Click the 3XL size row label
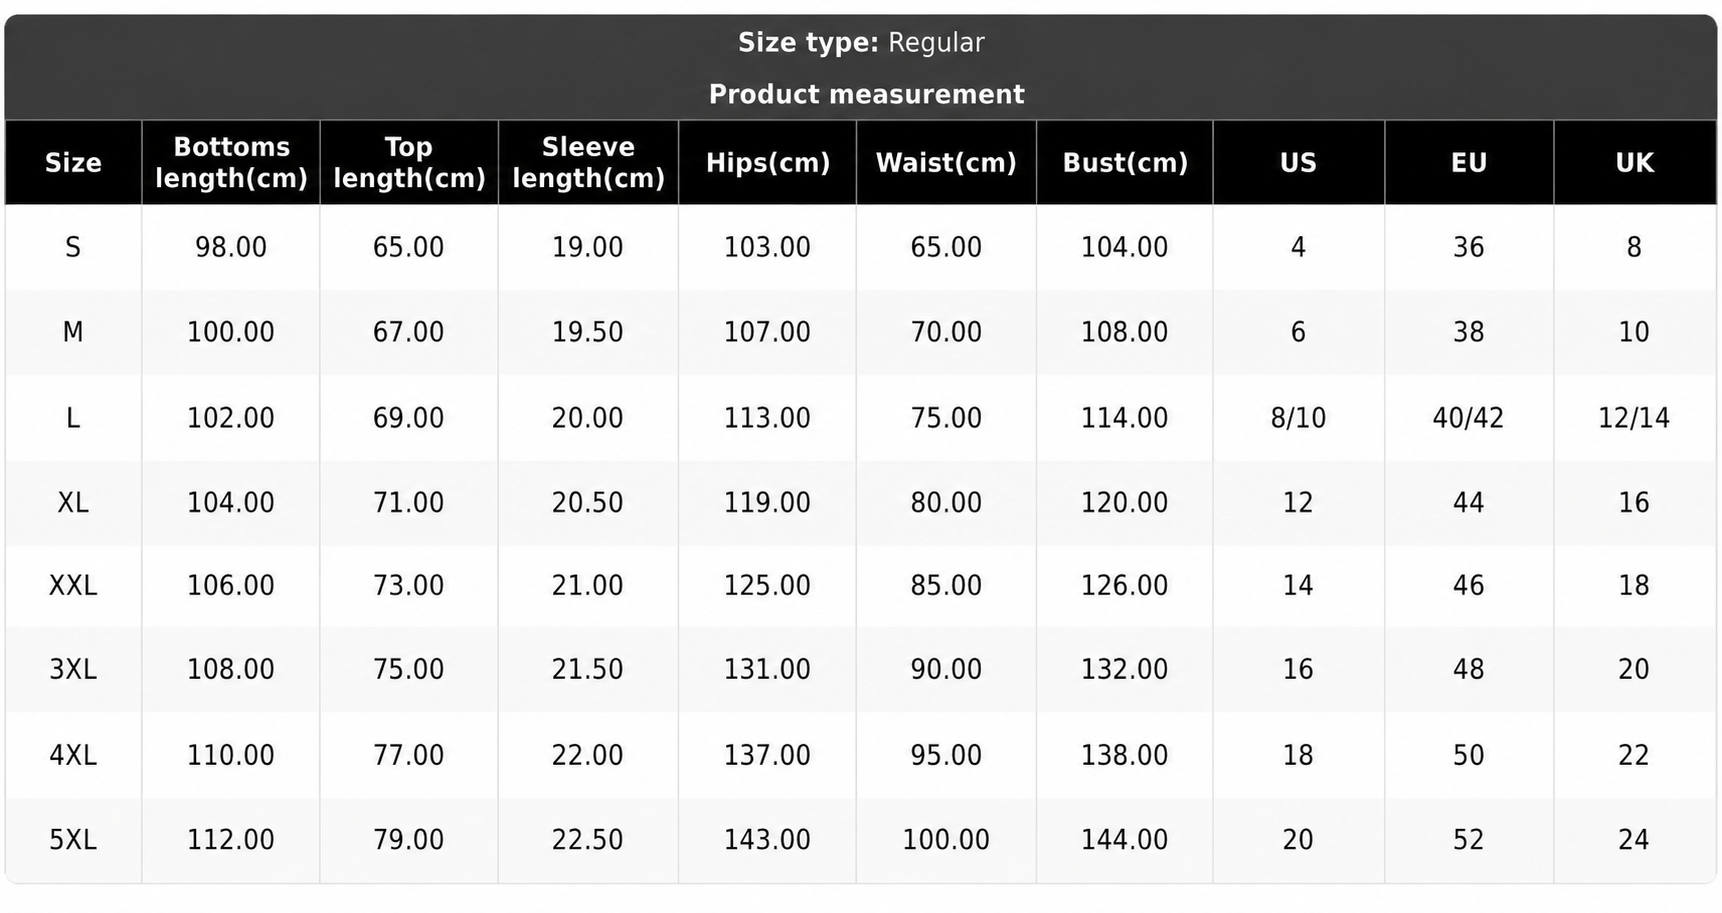Viewport: 1722px width, 913px height. [73, 669]
